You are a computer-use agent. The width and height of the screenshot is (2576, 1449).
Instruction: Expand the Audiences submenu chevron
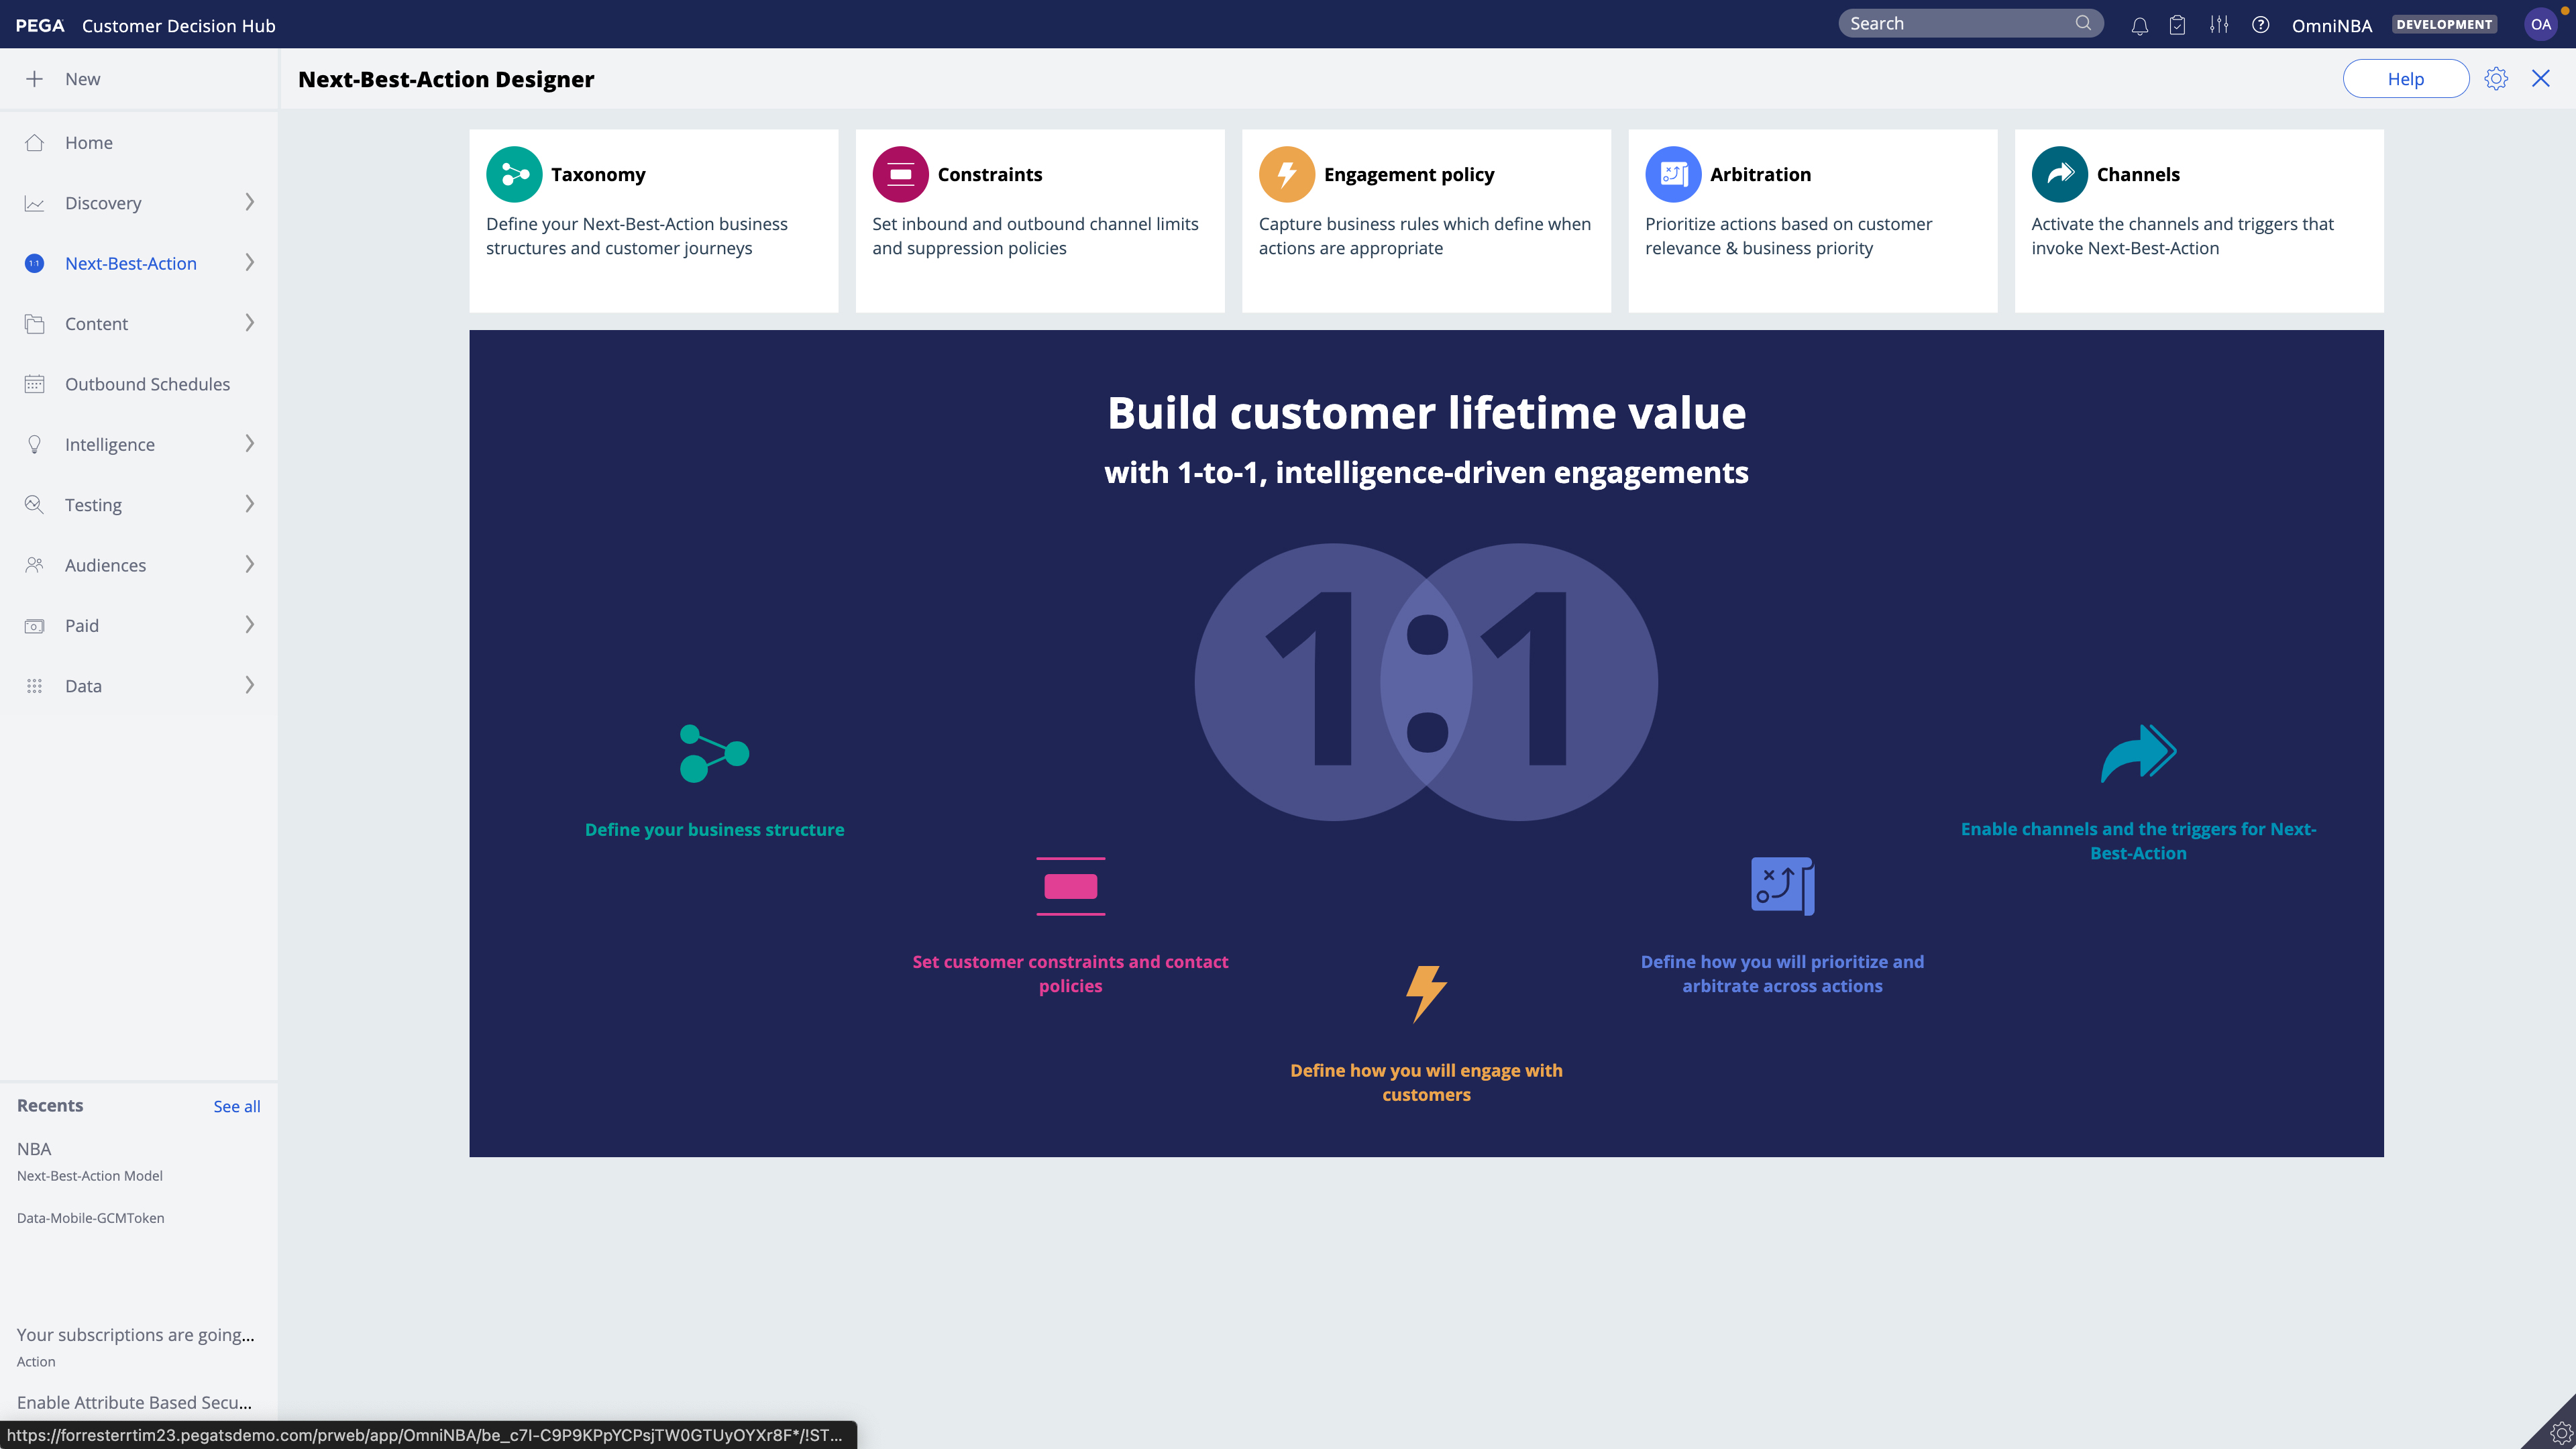pyautogui.click(x=249, y=564)
